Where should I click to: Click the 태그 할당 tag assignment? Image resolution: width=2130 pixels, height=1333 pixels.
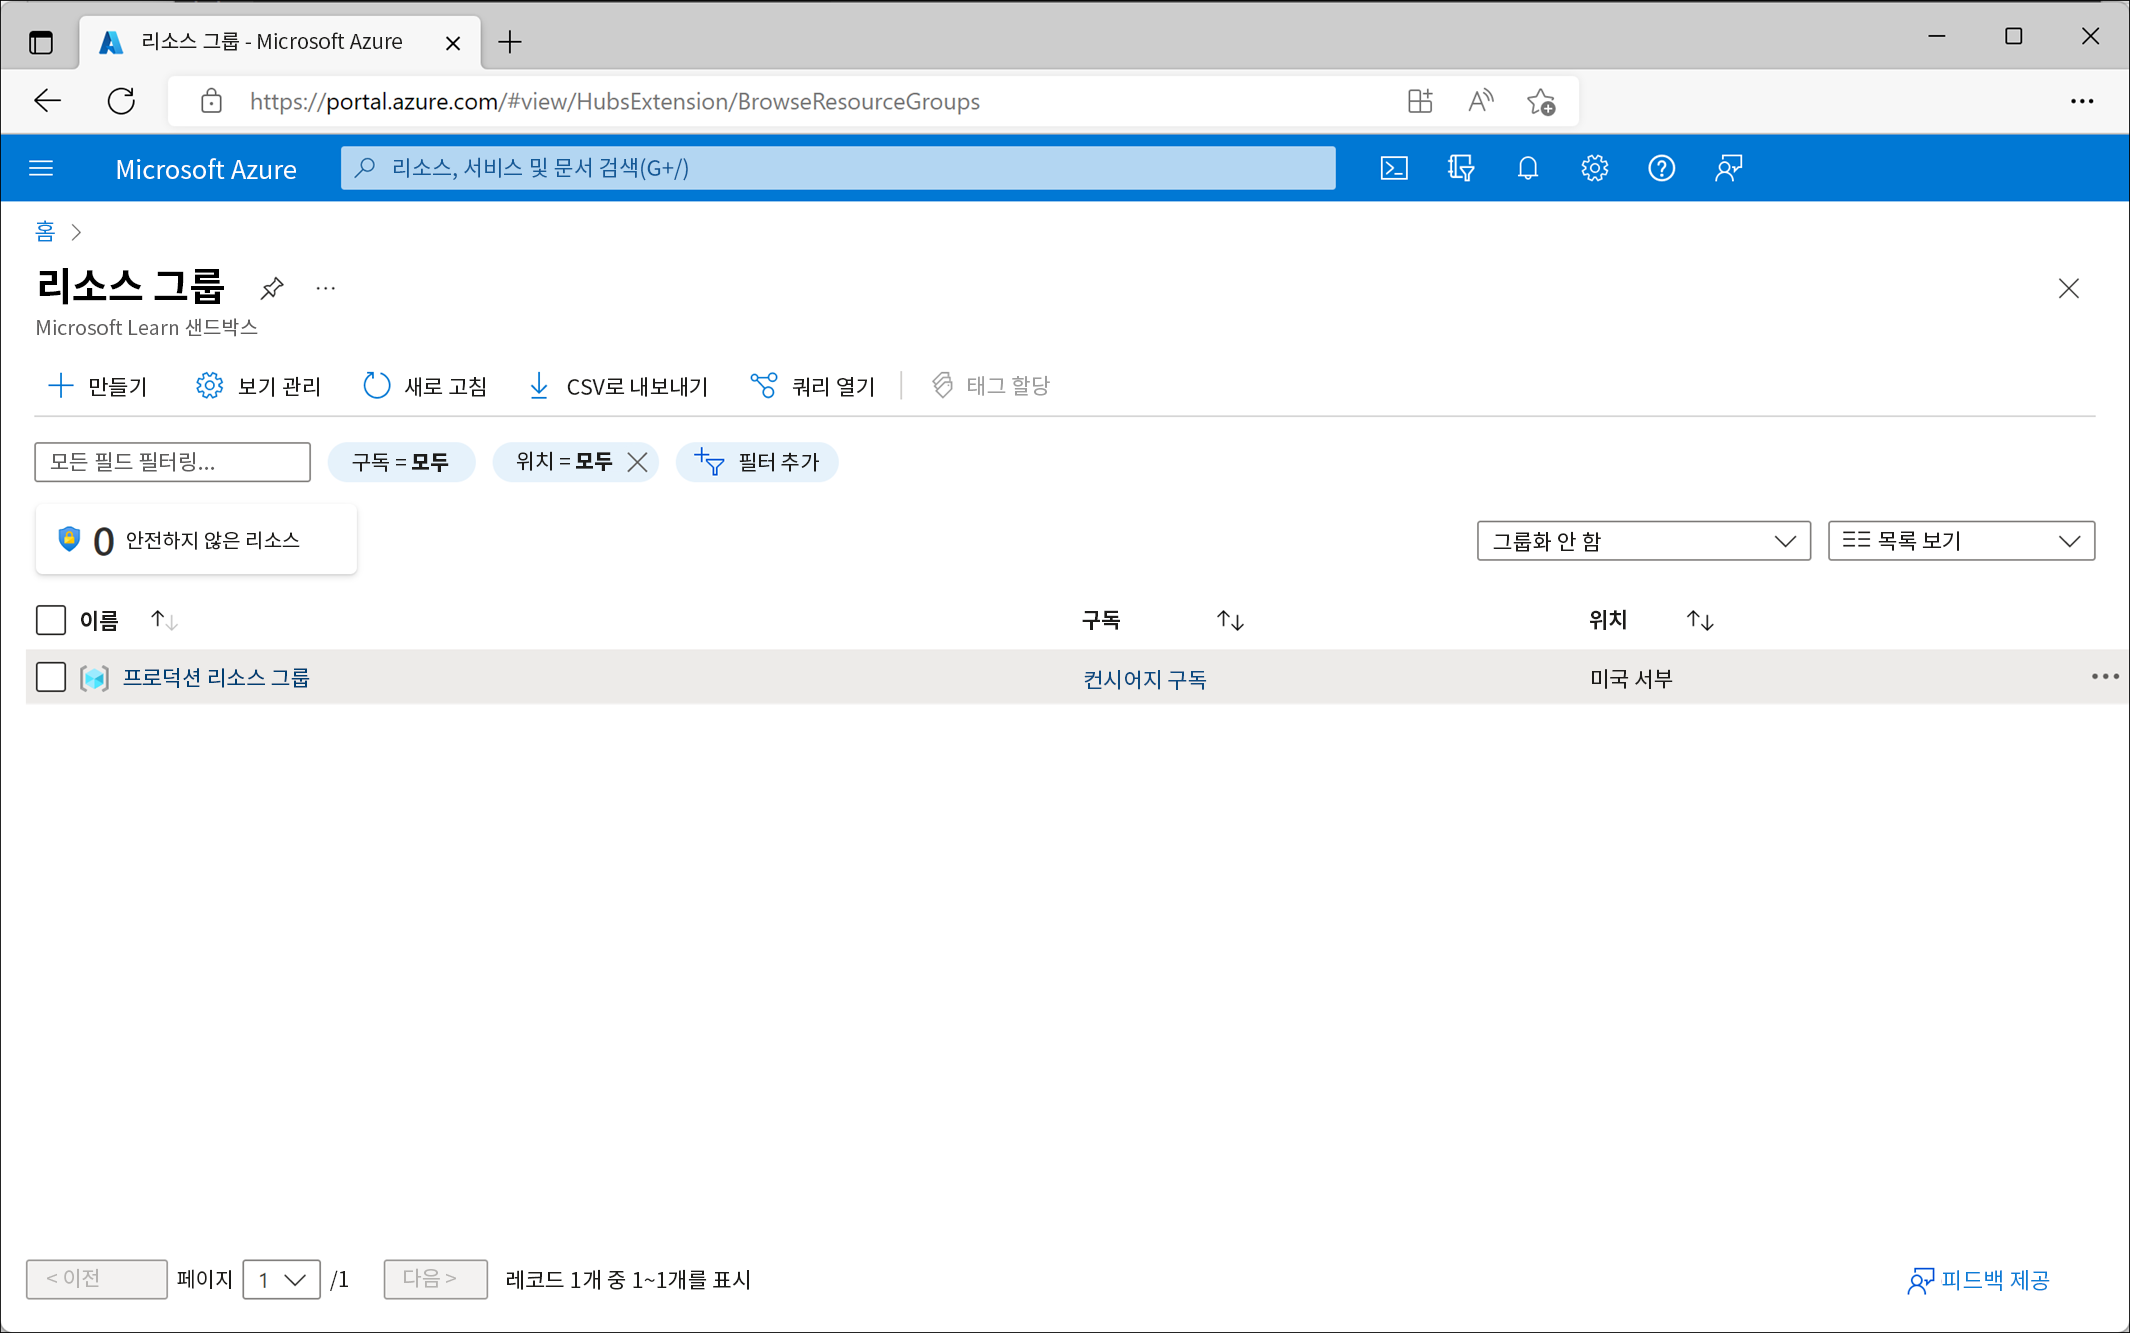click(x=990, y=386)
